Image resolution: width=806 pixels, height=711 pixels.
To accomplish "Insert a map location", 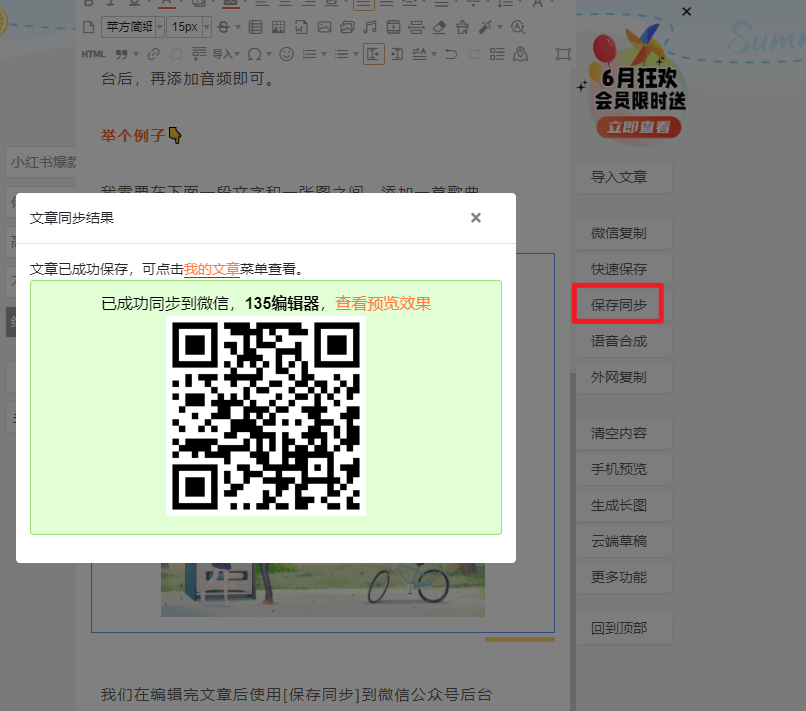I will [x=520, y=54].
